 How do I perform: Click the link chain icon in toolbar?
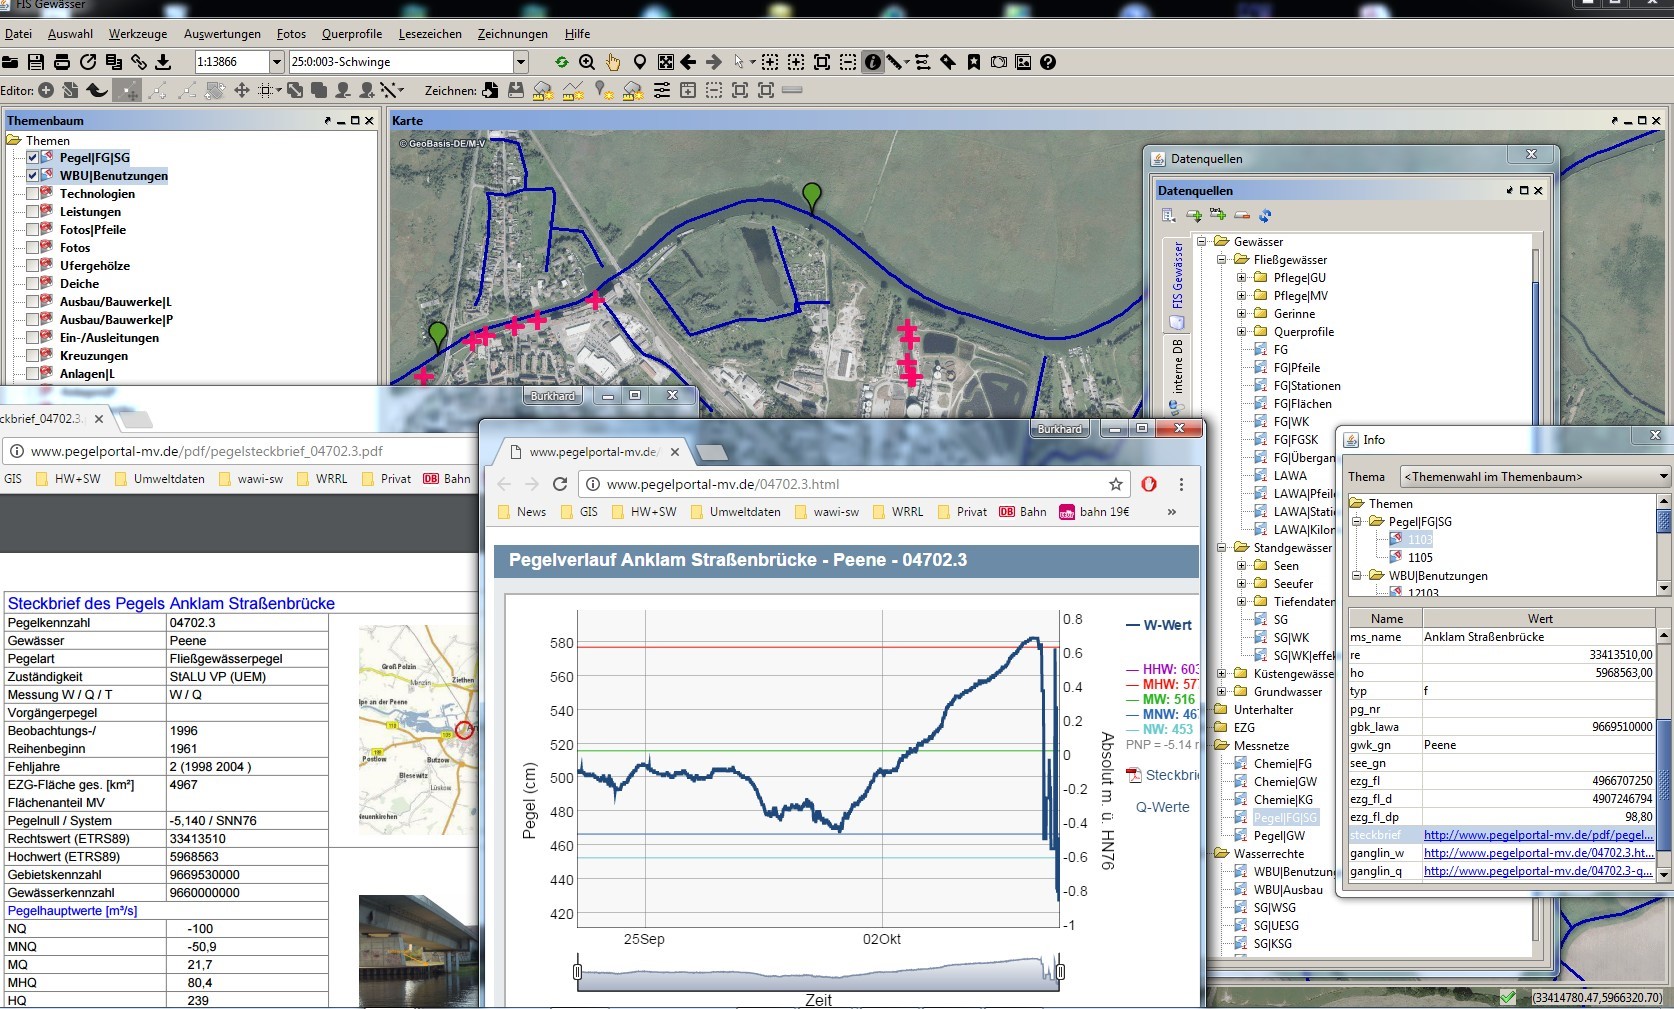click(x=139, y=62)
